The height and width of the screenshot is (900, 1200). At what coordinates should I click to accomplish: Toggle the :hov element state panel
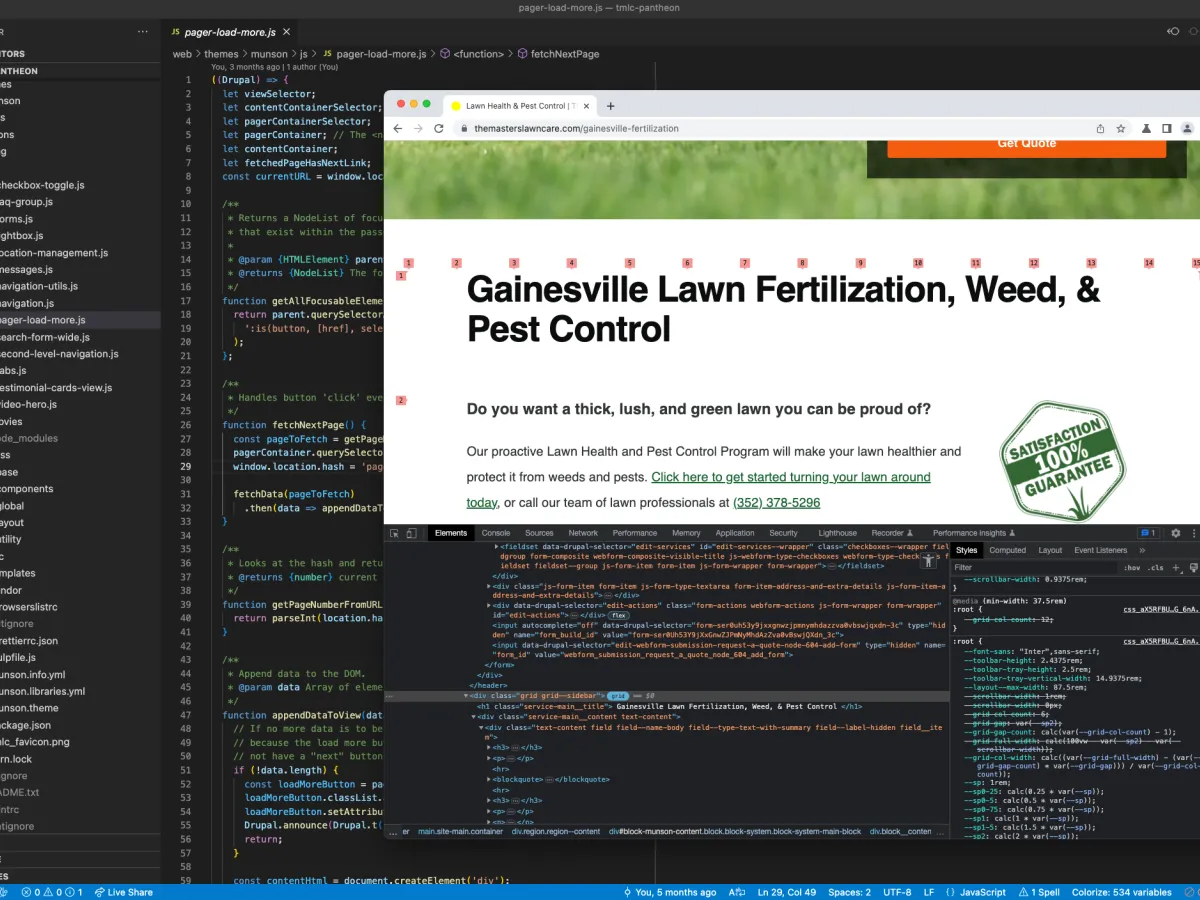point(1132,567)
